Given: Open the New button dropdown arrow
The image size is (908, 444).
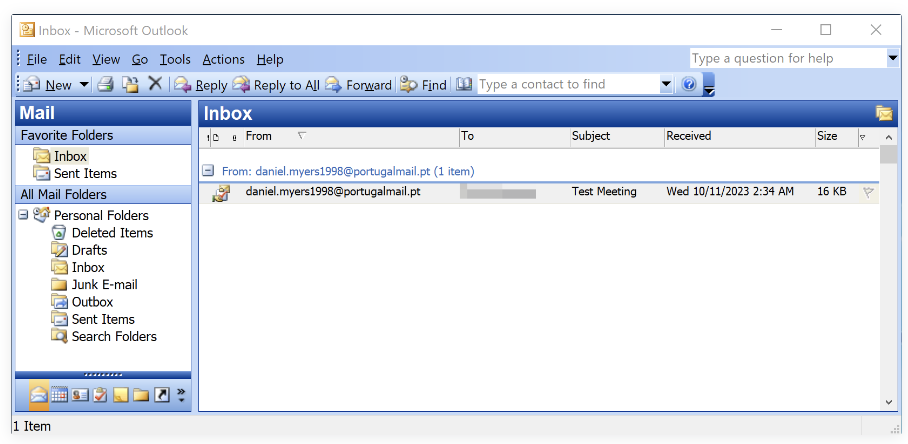Looking at the screenshot, I should 84,85.
